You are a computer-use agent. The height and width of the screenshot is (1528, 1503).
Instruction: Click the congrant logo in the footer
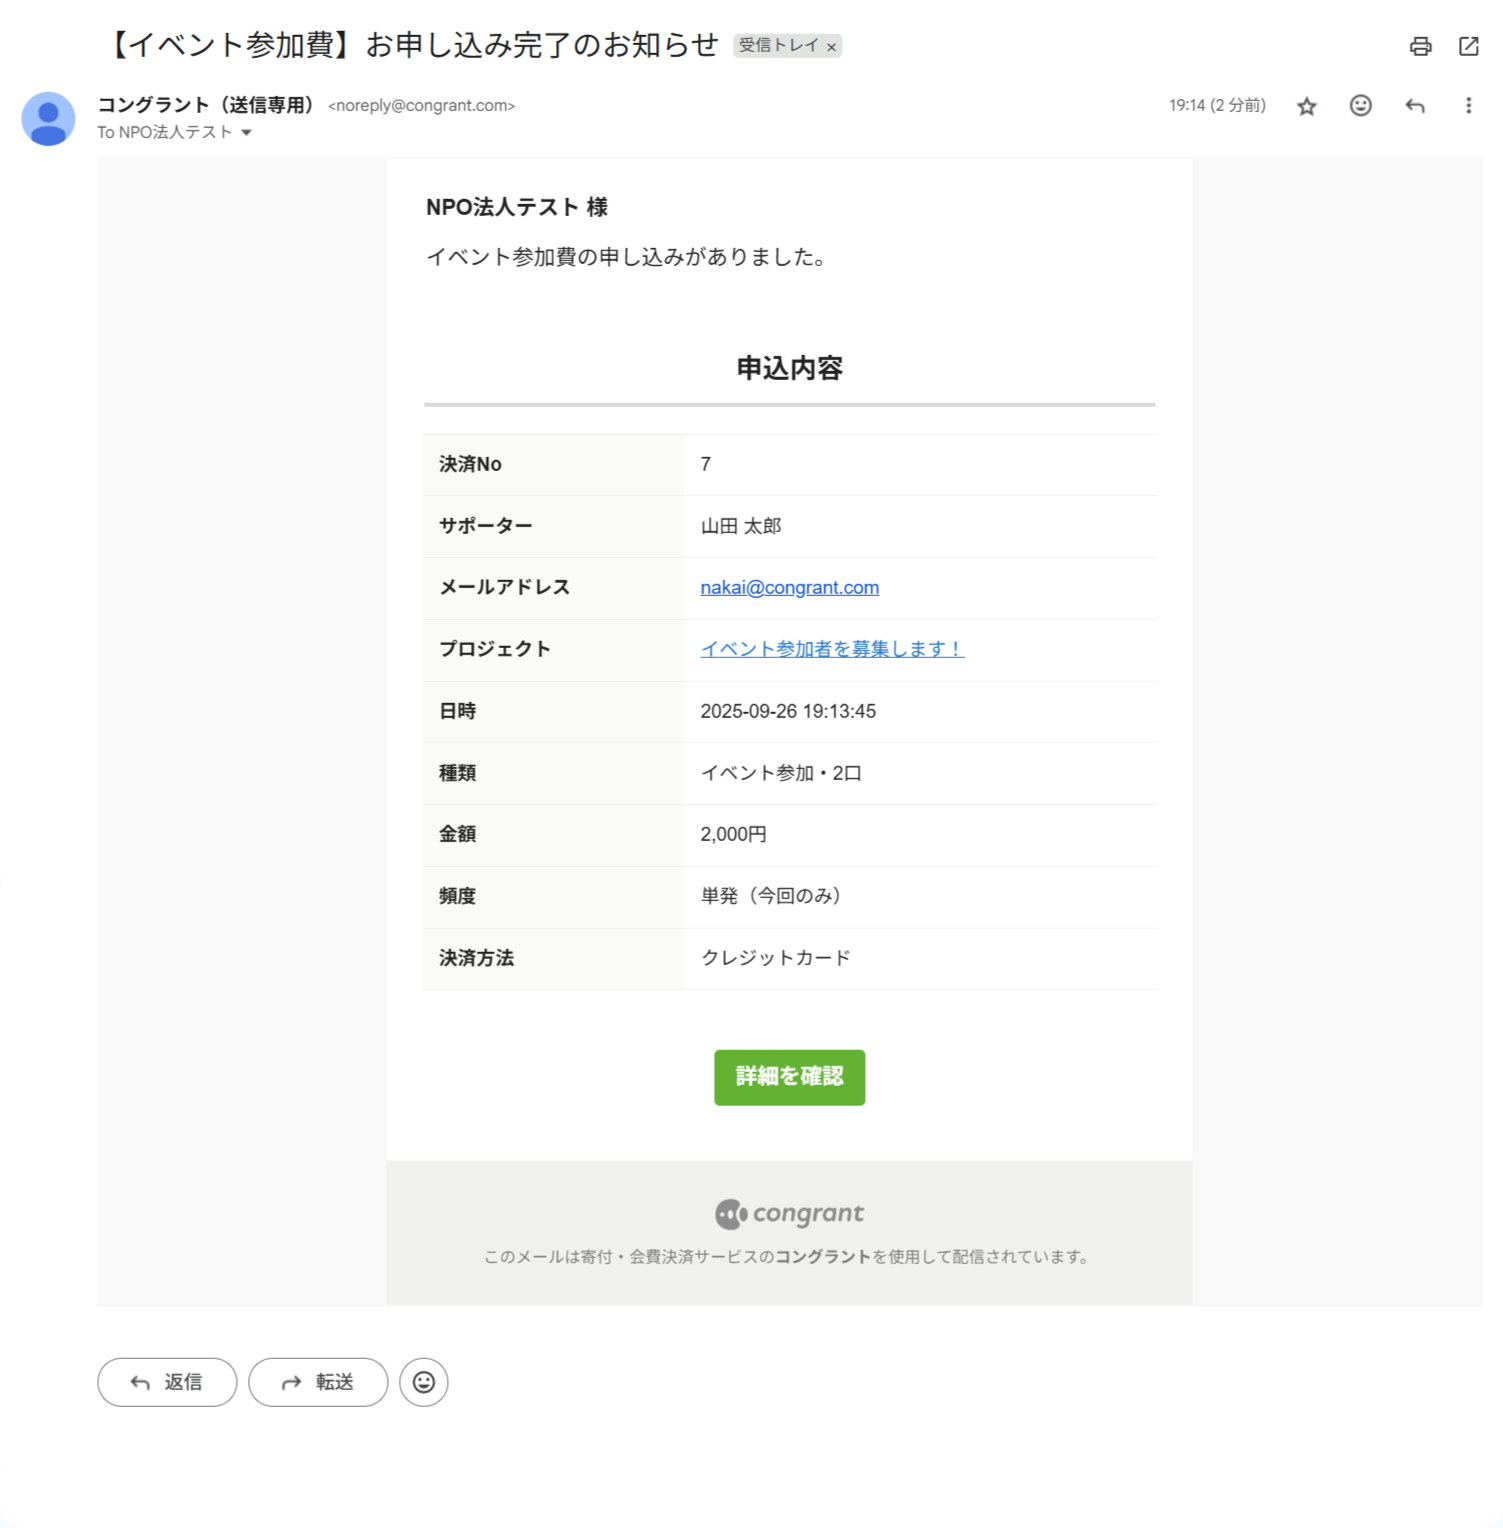(789, 1213)
